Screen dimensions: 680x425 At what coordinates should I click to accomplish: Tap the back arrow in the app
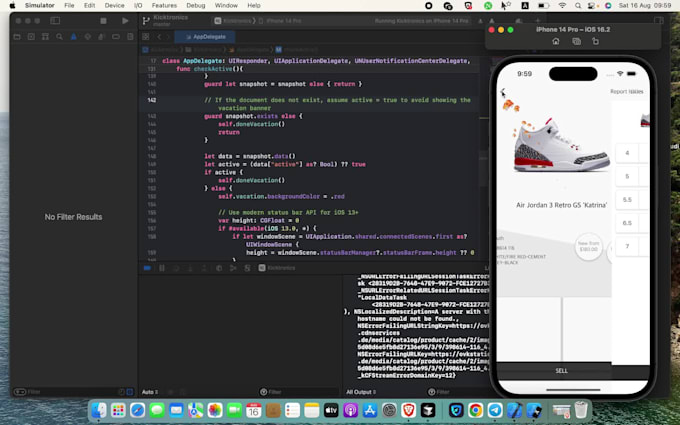(x=503, y=92)
